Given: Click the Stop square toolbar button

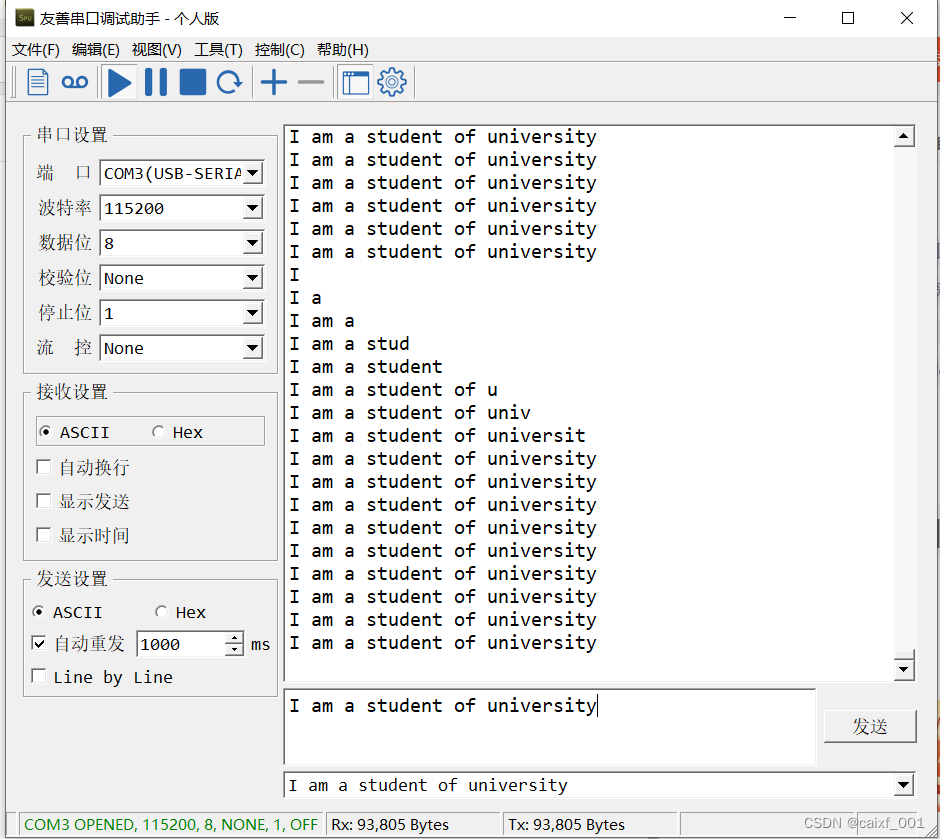Looking at the screenshot, I should [192, 82].
